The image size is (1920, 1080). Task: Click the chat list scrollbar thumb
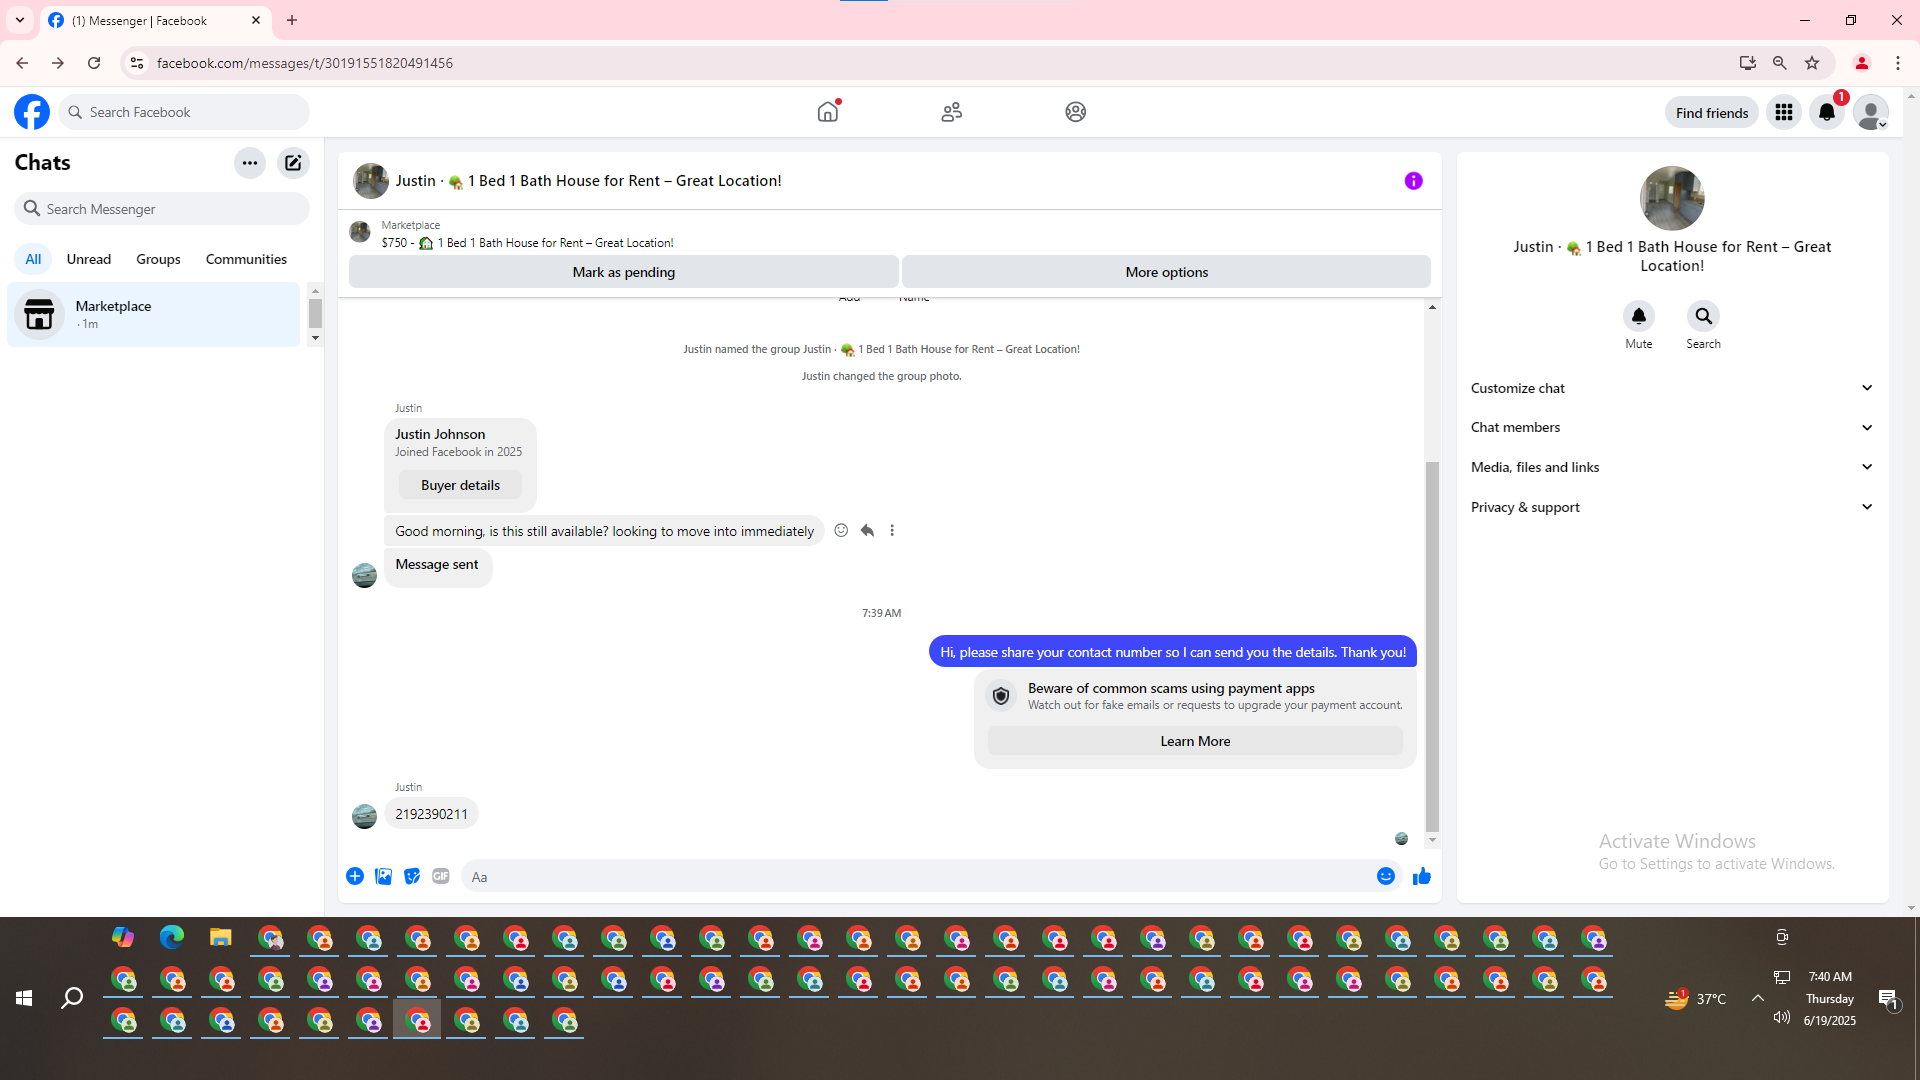coord(315,314)
